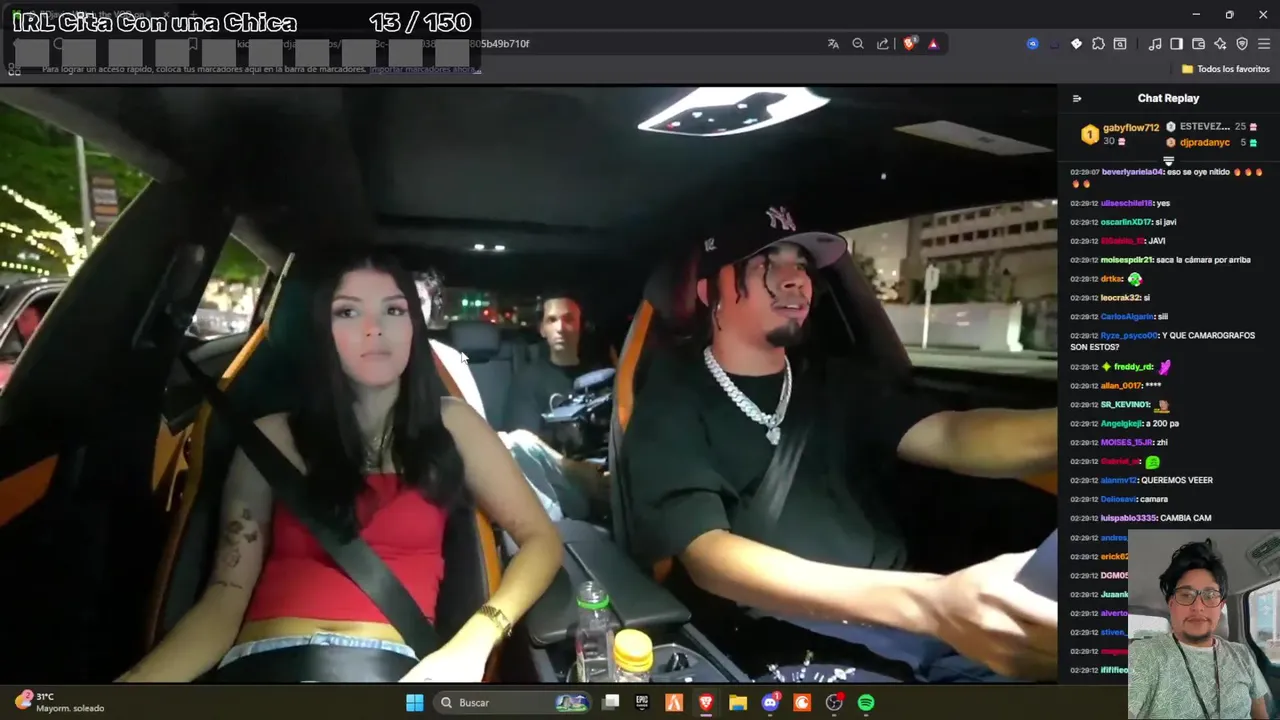This screenshot has height=720, width=1280.
Task: Click the Brave VPN shield icon
Action: 1242,44
